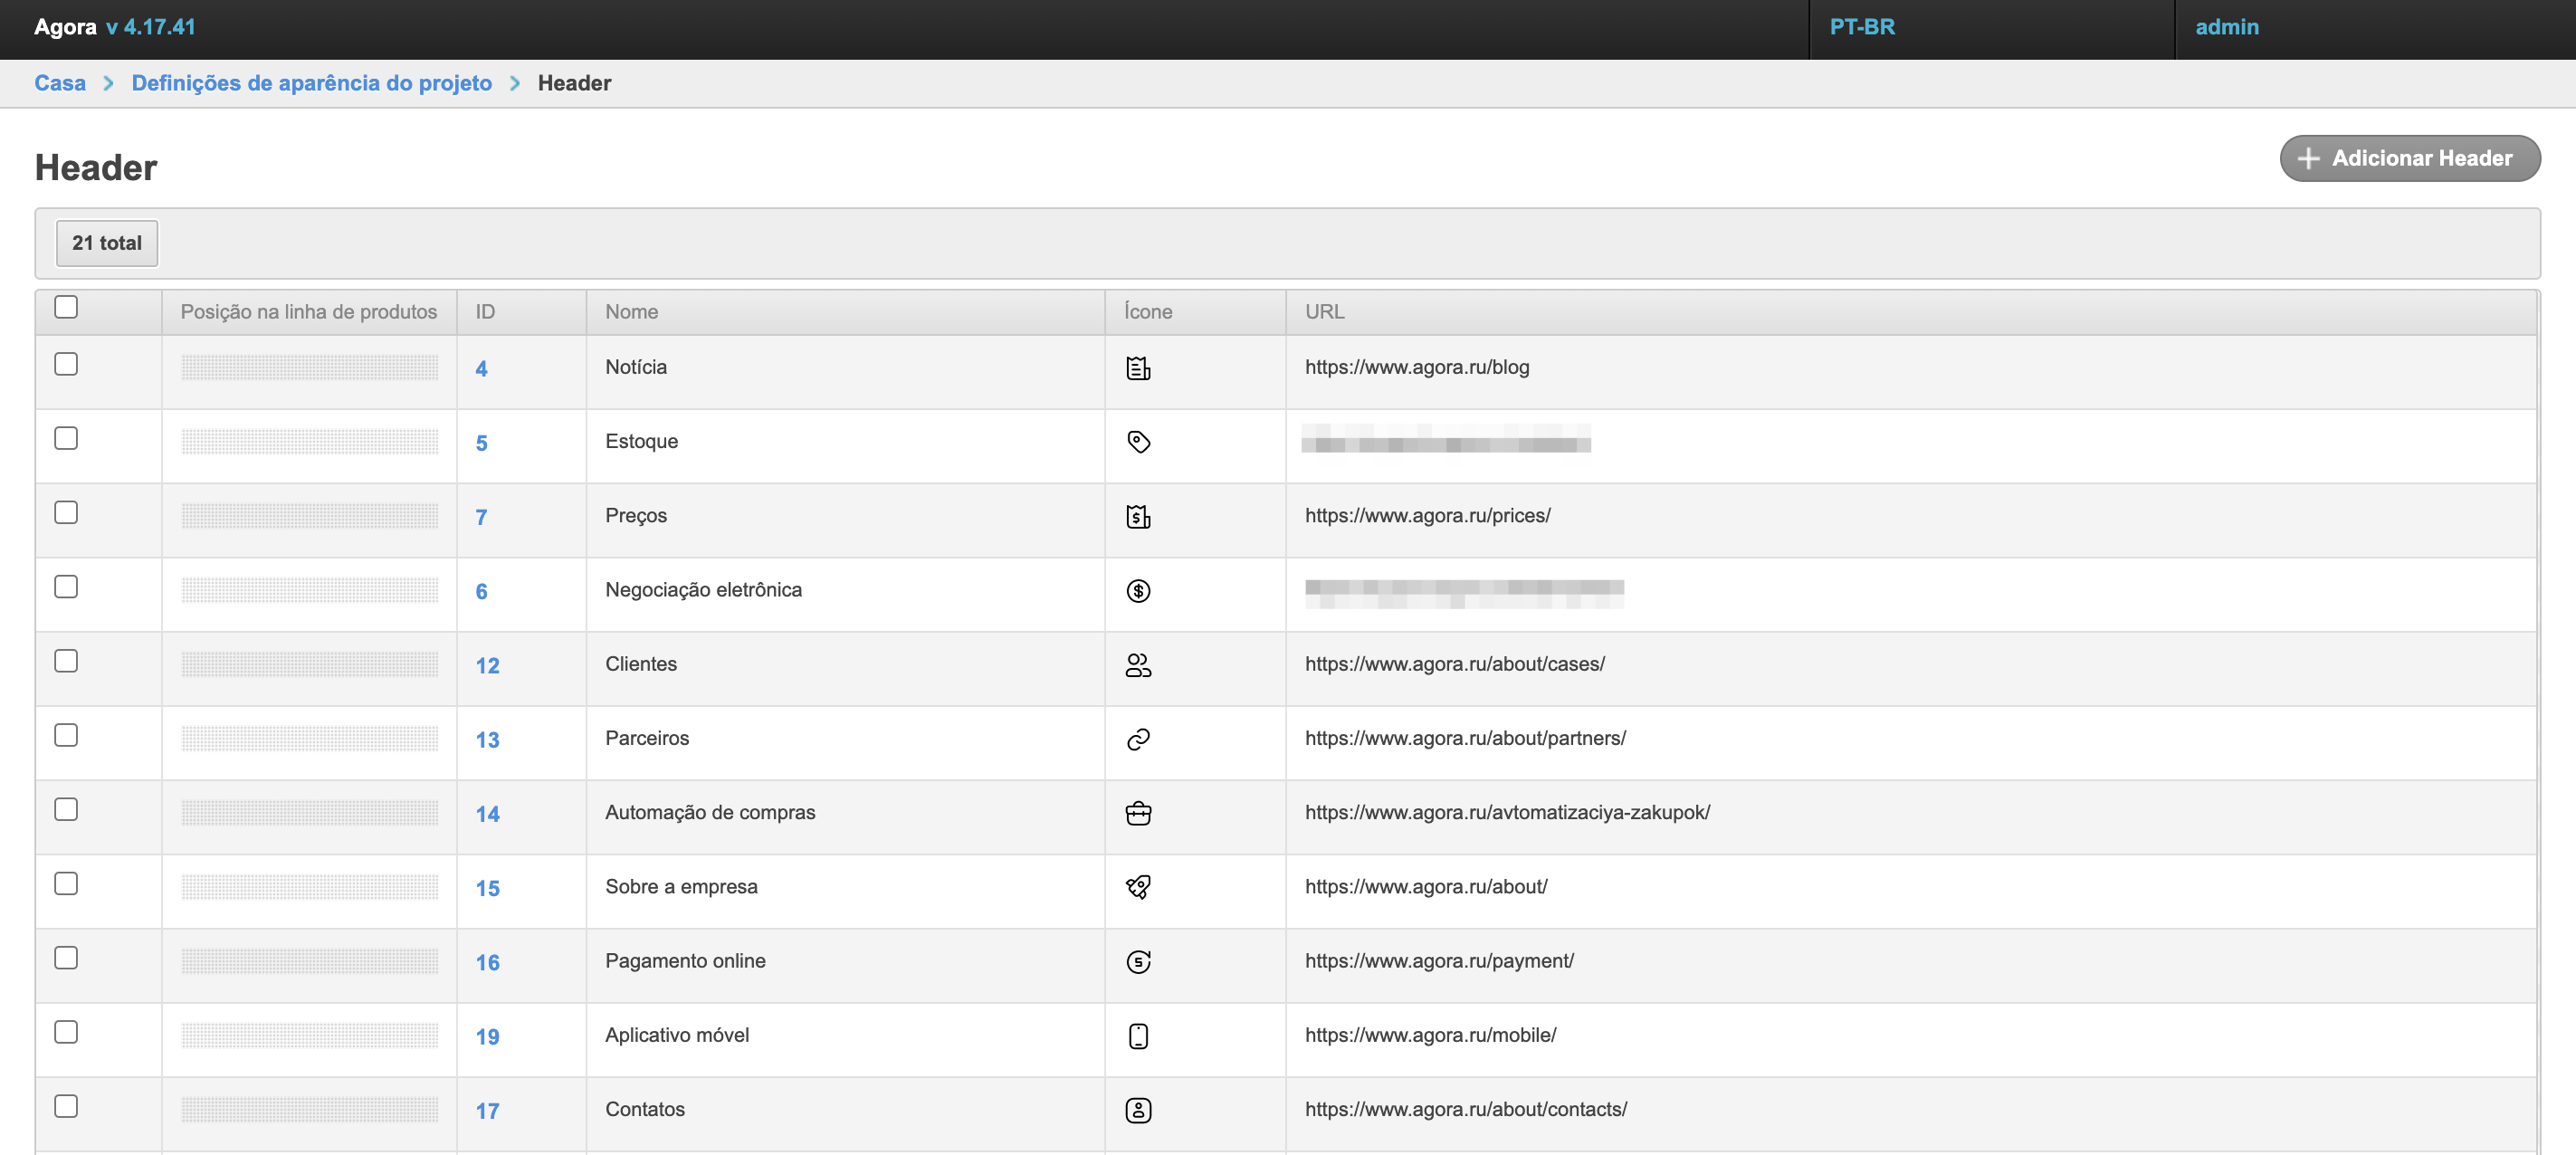The image size is (2576, 1155).
Task: Open the admin user menu
Action: click(x=2226, y=27)
